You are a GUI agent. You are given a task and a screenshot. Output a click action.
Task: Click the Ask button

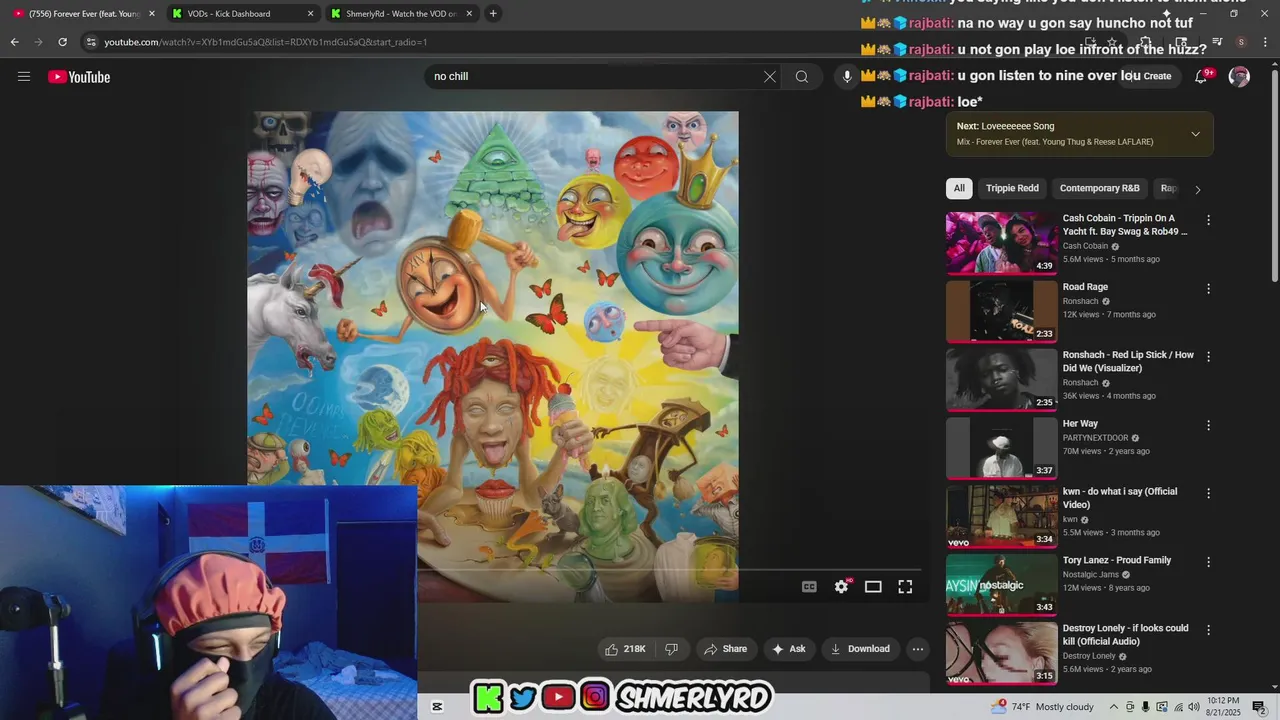coord(788,649)
